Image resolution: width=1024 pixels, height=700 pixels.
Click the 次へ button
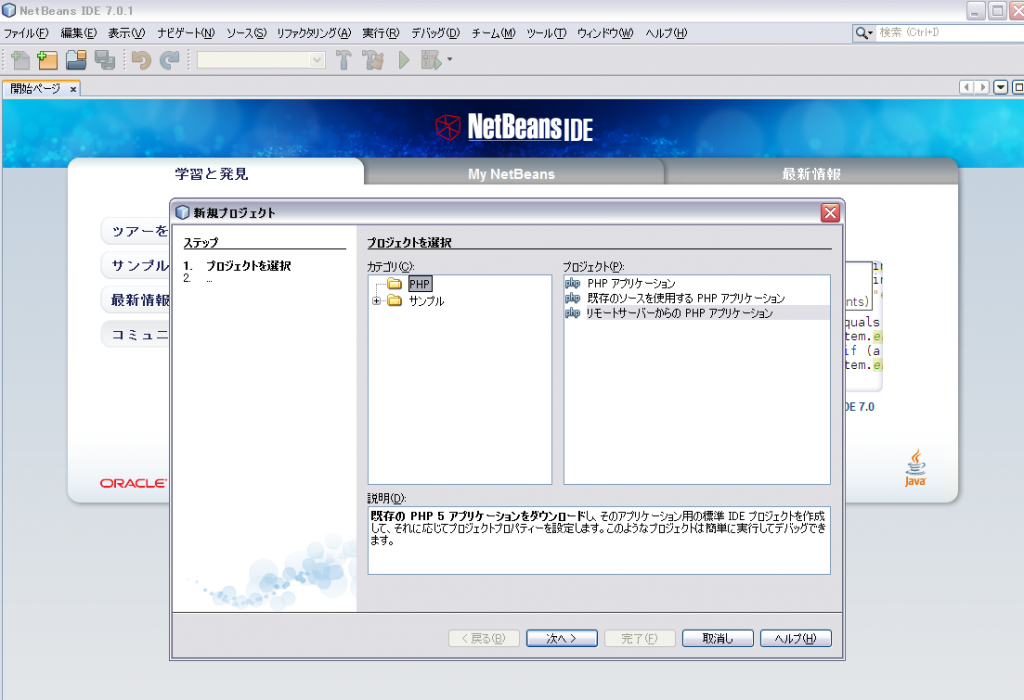tap(562, 638)
